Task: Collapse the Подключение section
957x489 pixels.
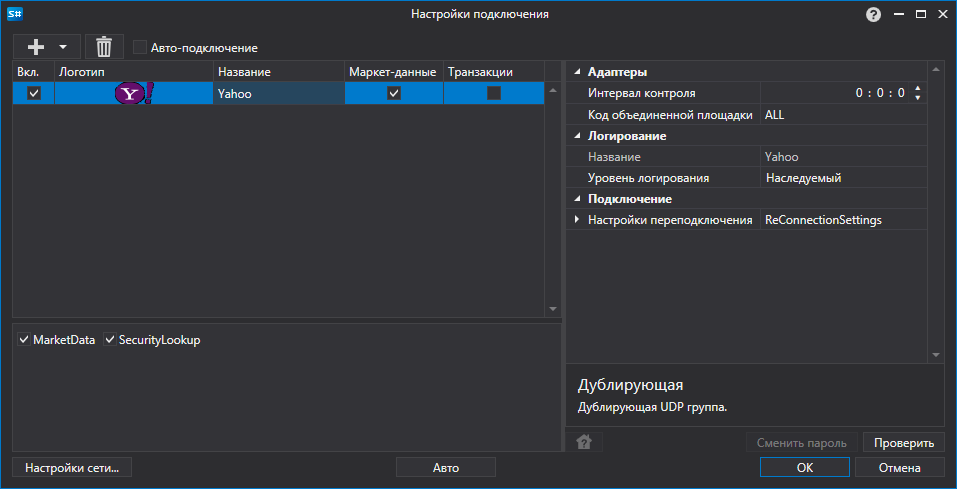Action: pyautogui.click(x=577, y=199)
